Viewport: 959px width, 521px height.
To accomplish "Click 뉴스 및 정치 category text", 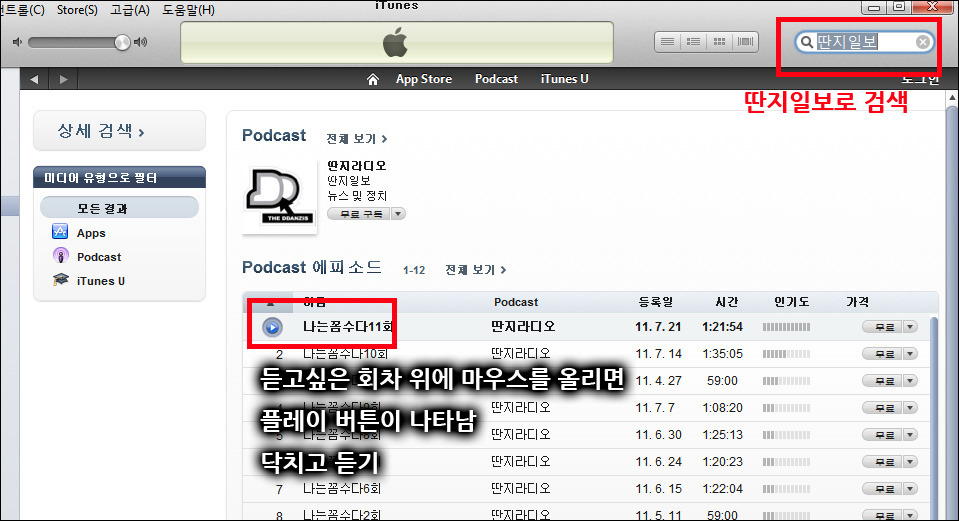I will 357,196.
